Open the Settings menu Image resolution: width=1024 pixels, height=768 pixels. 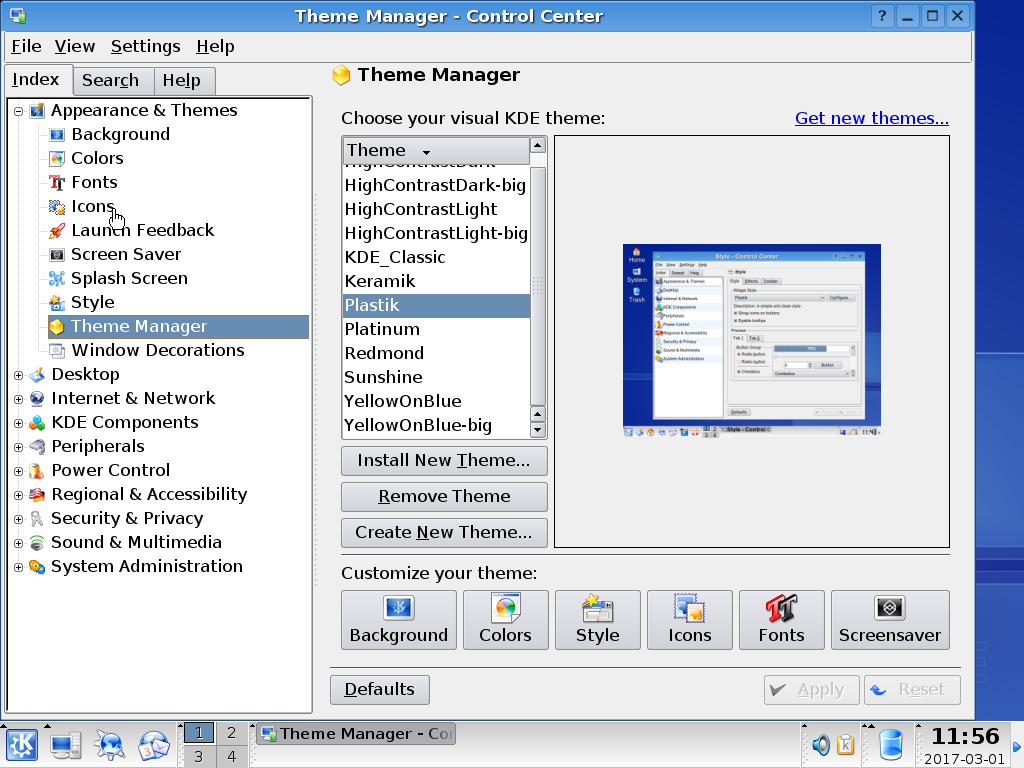(x=146, y=46)
